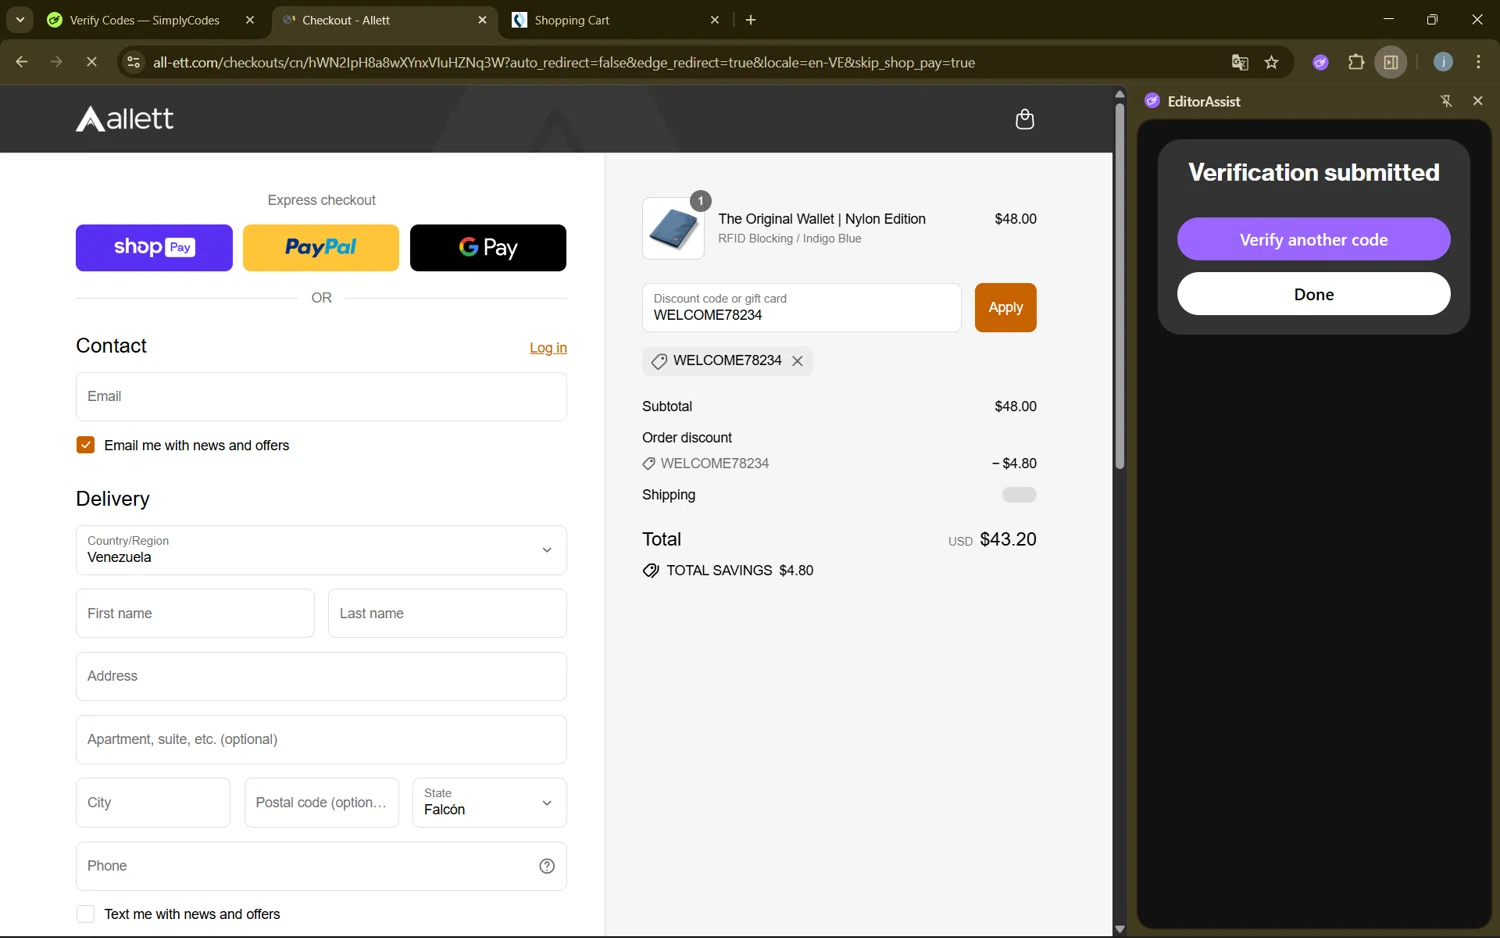
Task: Open the State dropdown showing Falcón
Action: click(490, 803)
